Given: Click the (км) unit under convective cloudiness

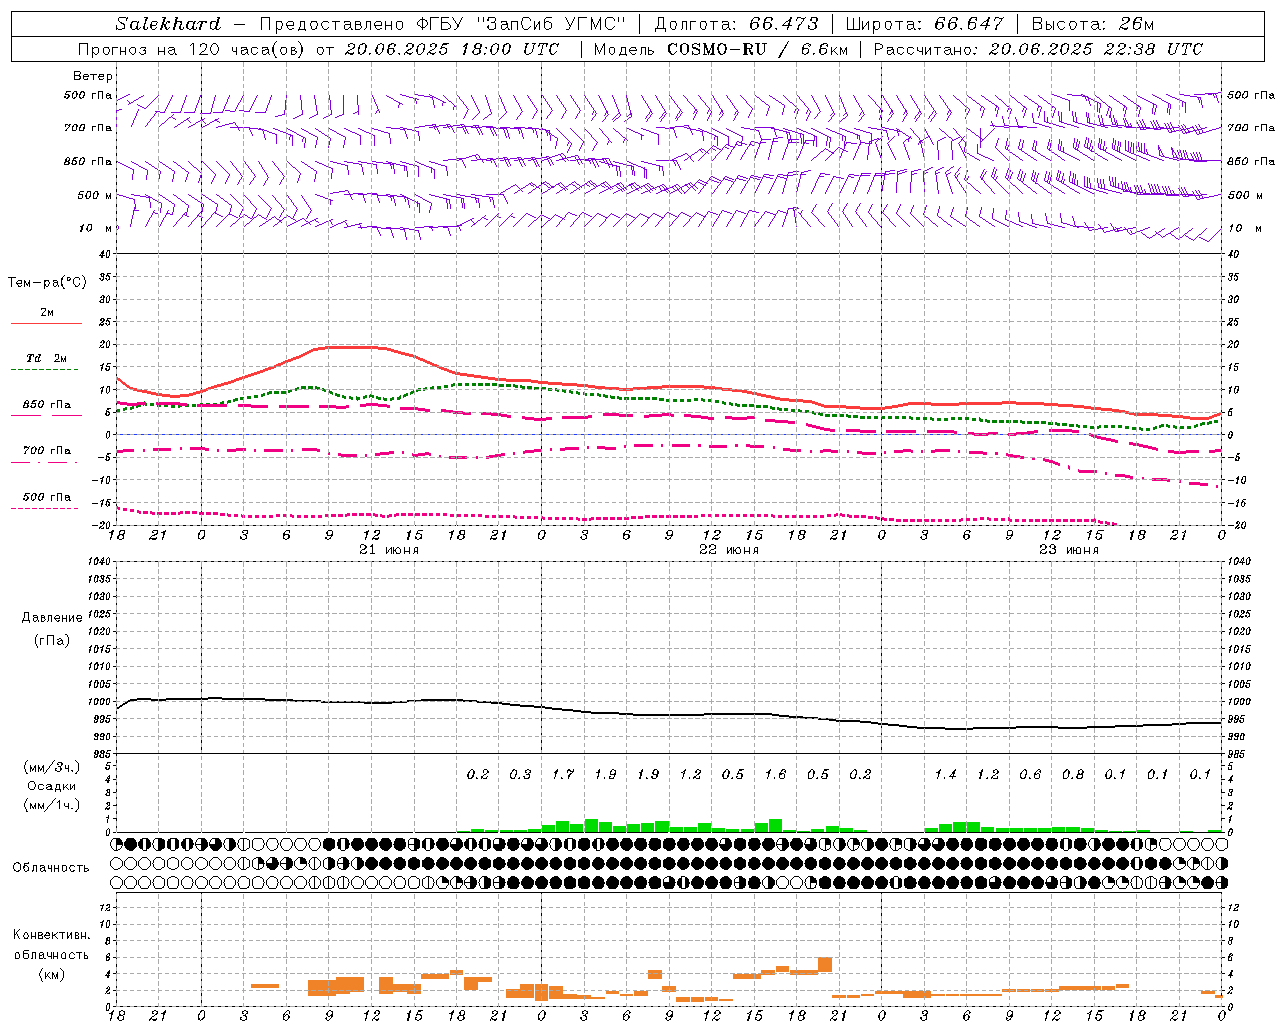Looking at the screenshot, I should (51, 974).
